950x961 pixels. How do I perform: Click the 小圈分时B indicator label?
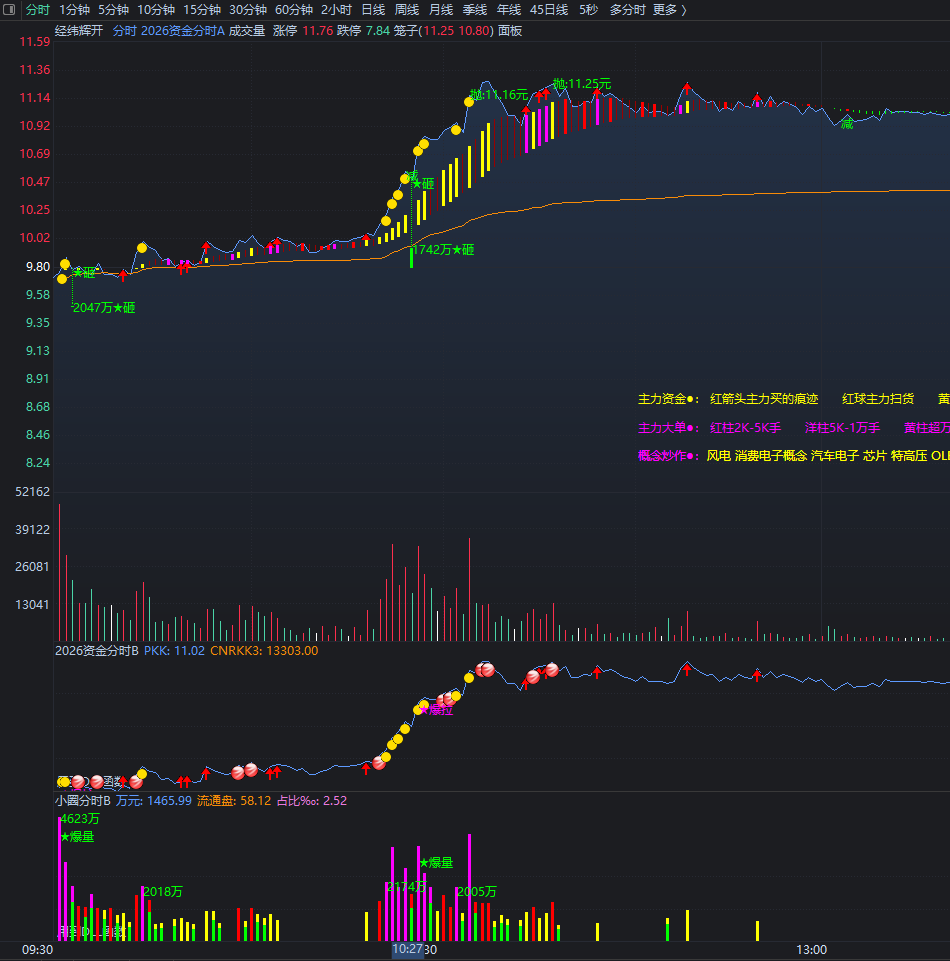(83, 801)
